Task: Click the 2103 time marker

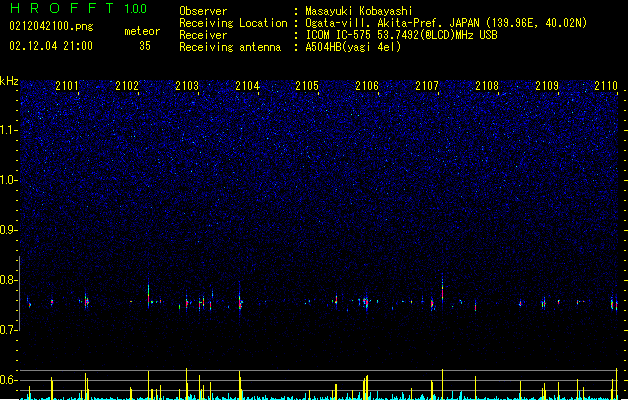Action: coord(187,85)
